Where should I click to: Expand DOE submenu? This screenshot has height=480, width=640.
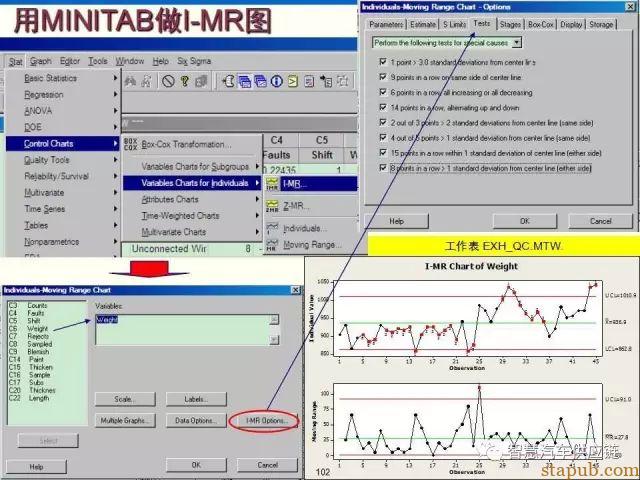click(62, 127)
